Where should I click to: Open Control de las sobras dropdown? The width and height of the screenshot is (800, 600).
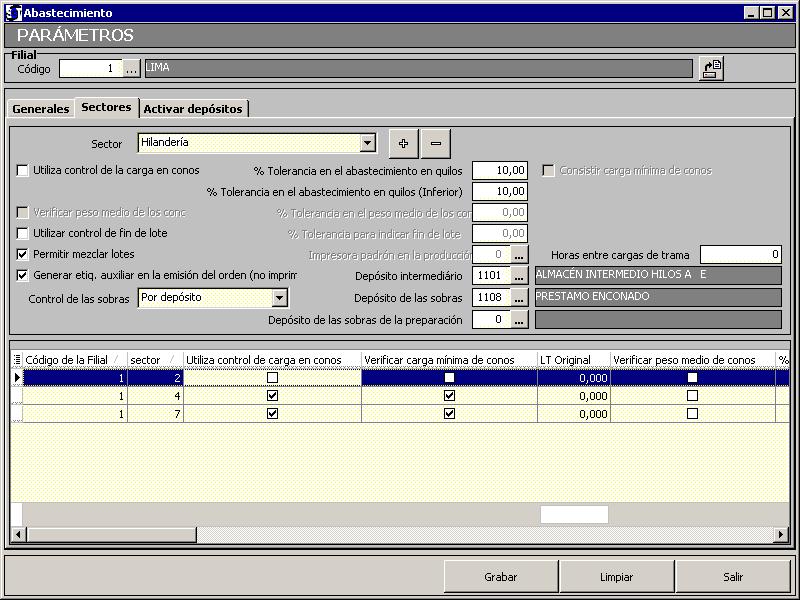click(x=279, y=298)
